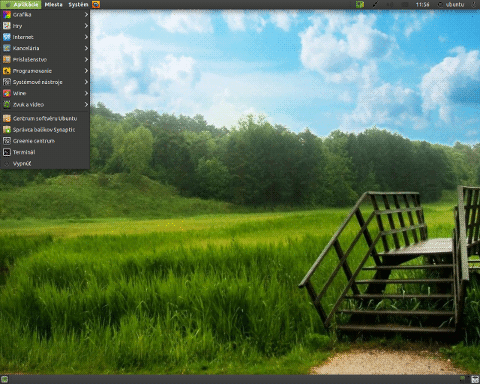
Task: Open the Grafika submenu
Action: (45, 15)
